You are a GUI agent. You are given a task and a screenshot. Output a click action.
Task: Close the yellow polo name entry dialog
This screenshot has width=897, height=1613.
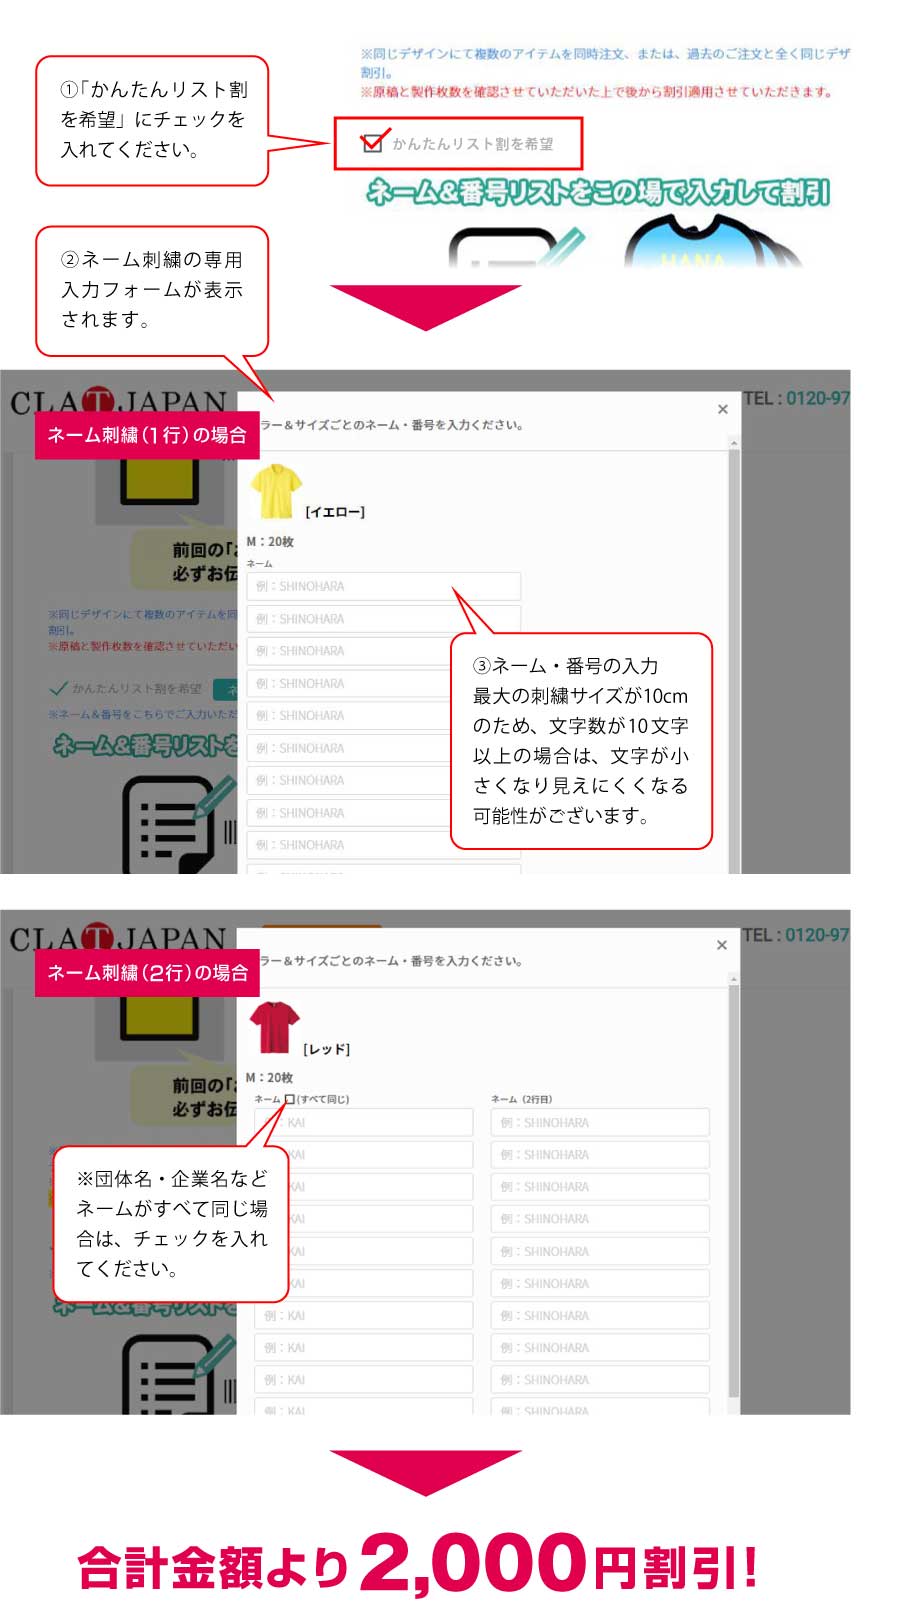[722, 409]
